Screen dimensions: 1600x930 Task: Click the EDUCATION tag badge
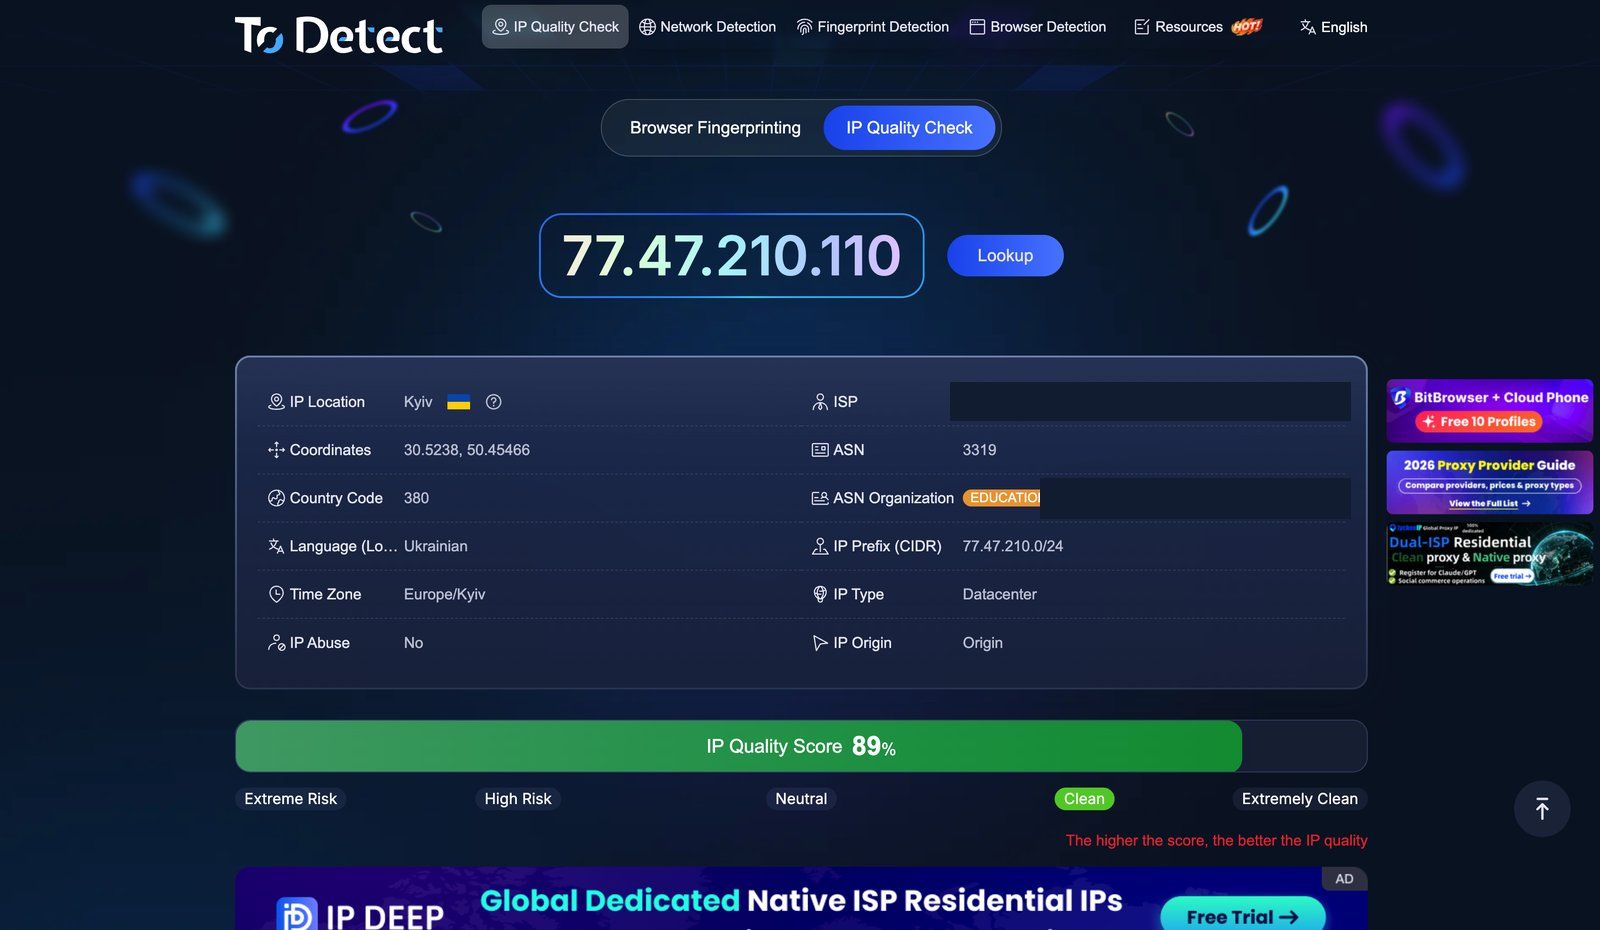1002,498
